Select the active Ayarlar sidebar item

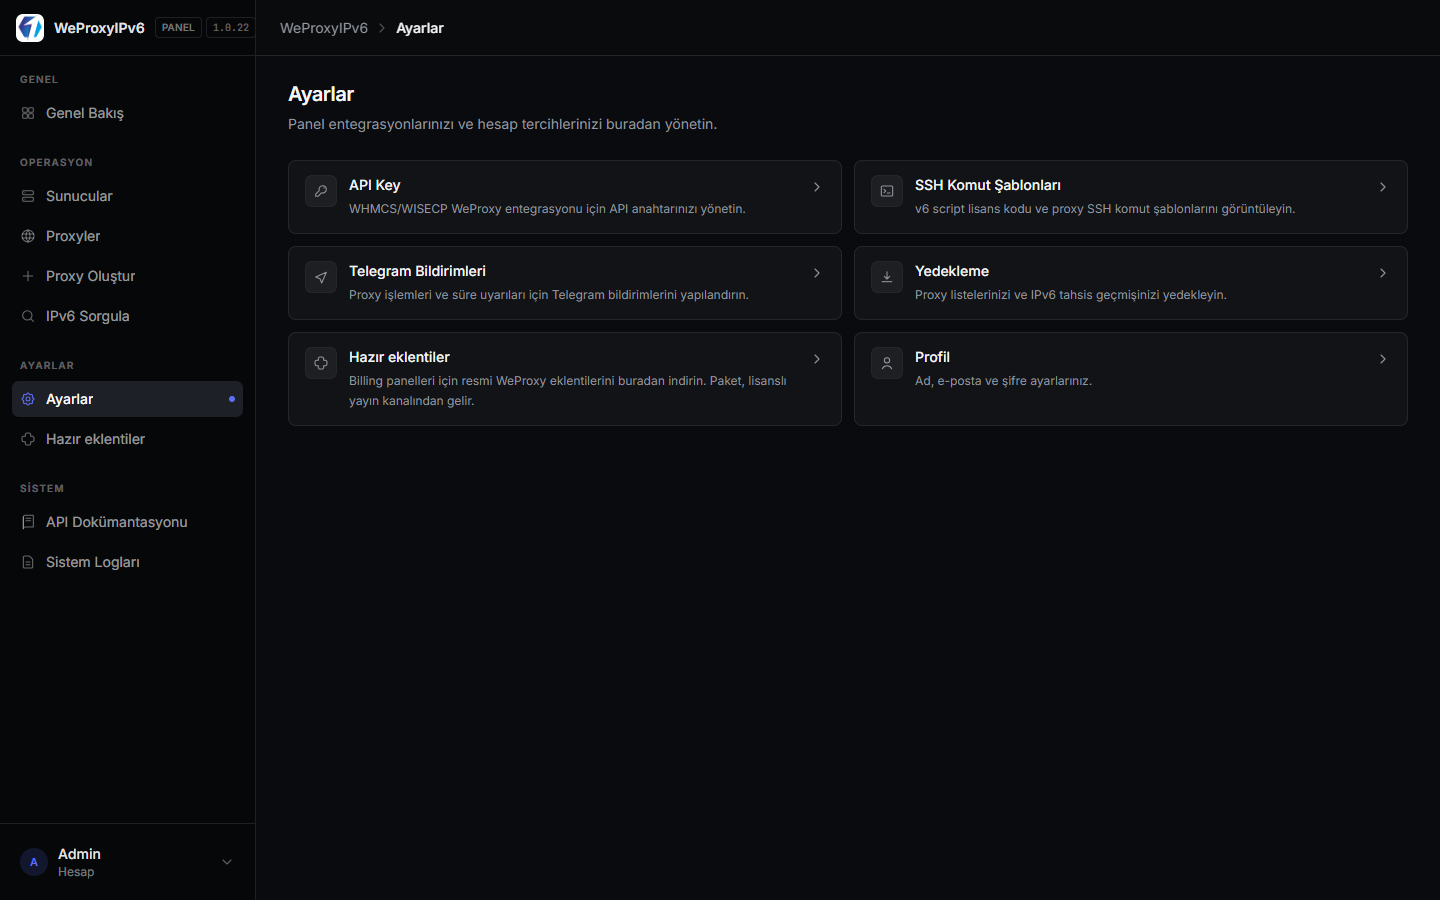(x=127, y=399)
